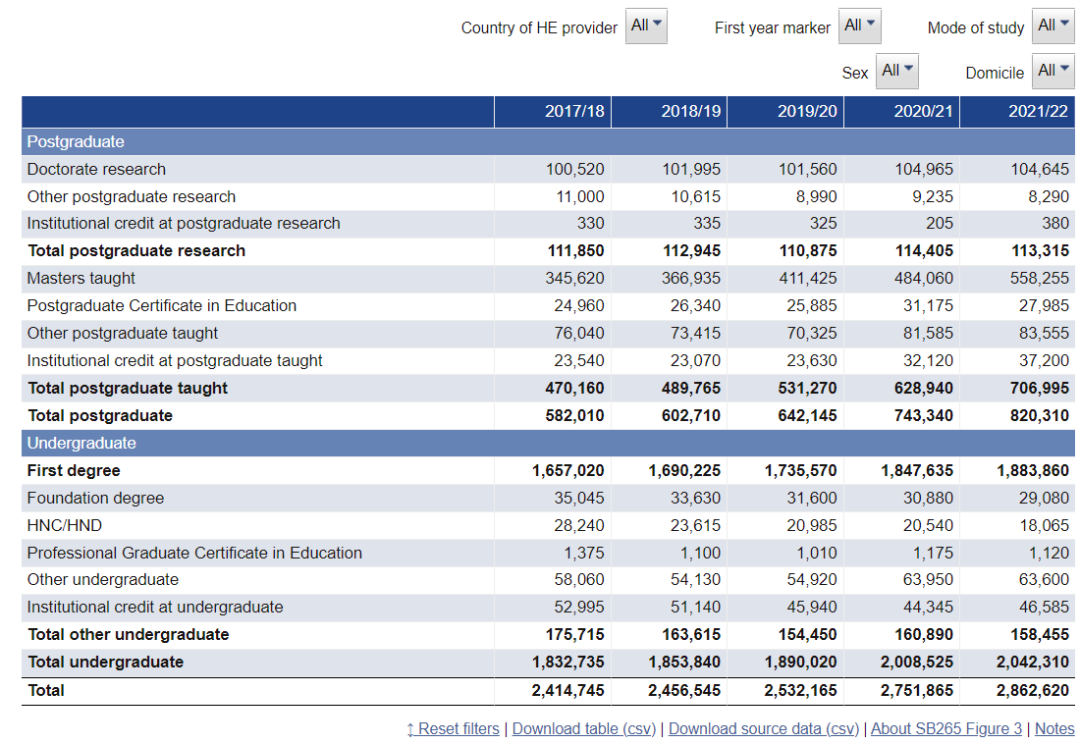Image resolution: width=1080 pixels, height=744 pixels.
Task: Click value 1,100 in 2018/19 column
Action: click(700, 553)
